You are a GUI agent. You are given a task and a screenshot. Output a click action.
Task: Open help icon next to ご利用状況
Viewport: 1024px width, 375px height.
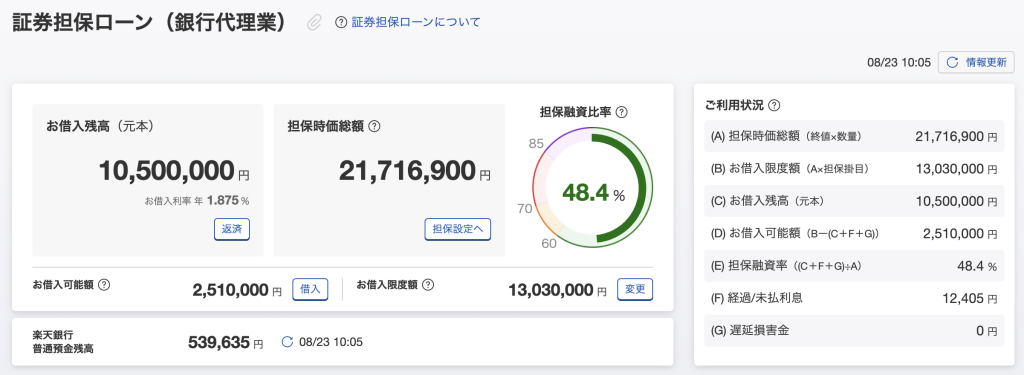pos(775,105)
